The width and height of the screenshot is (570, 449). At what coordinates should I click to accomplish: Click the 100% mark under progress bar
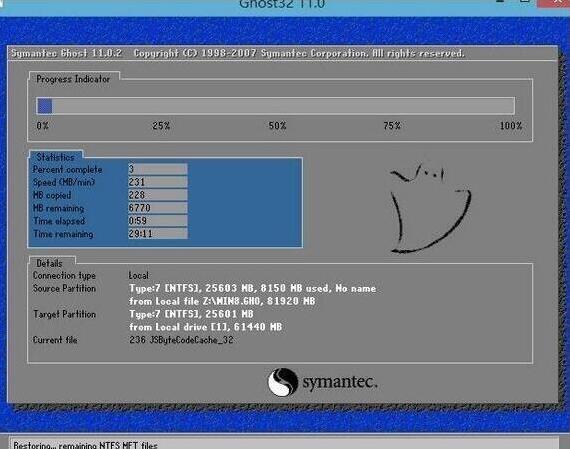click(510, 126)
